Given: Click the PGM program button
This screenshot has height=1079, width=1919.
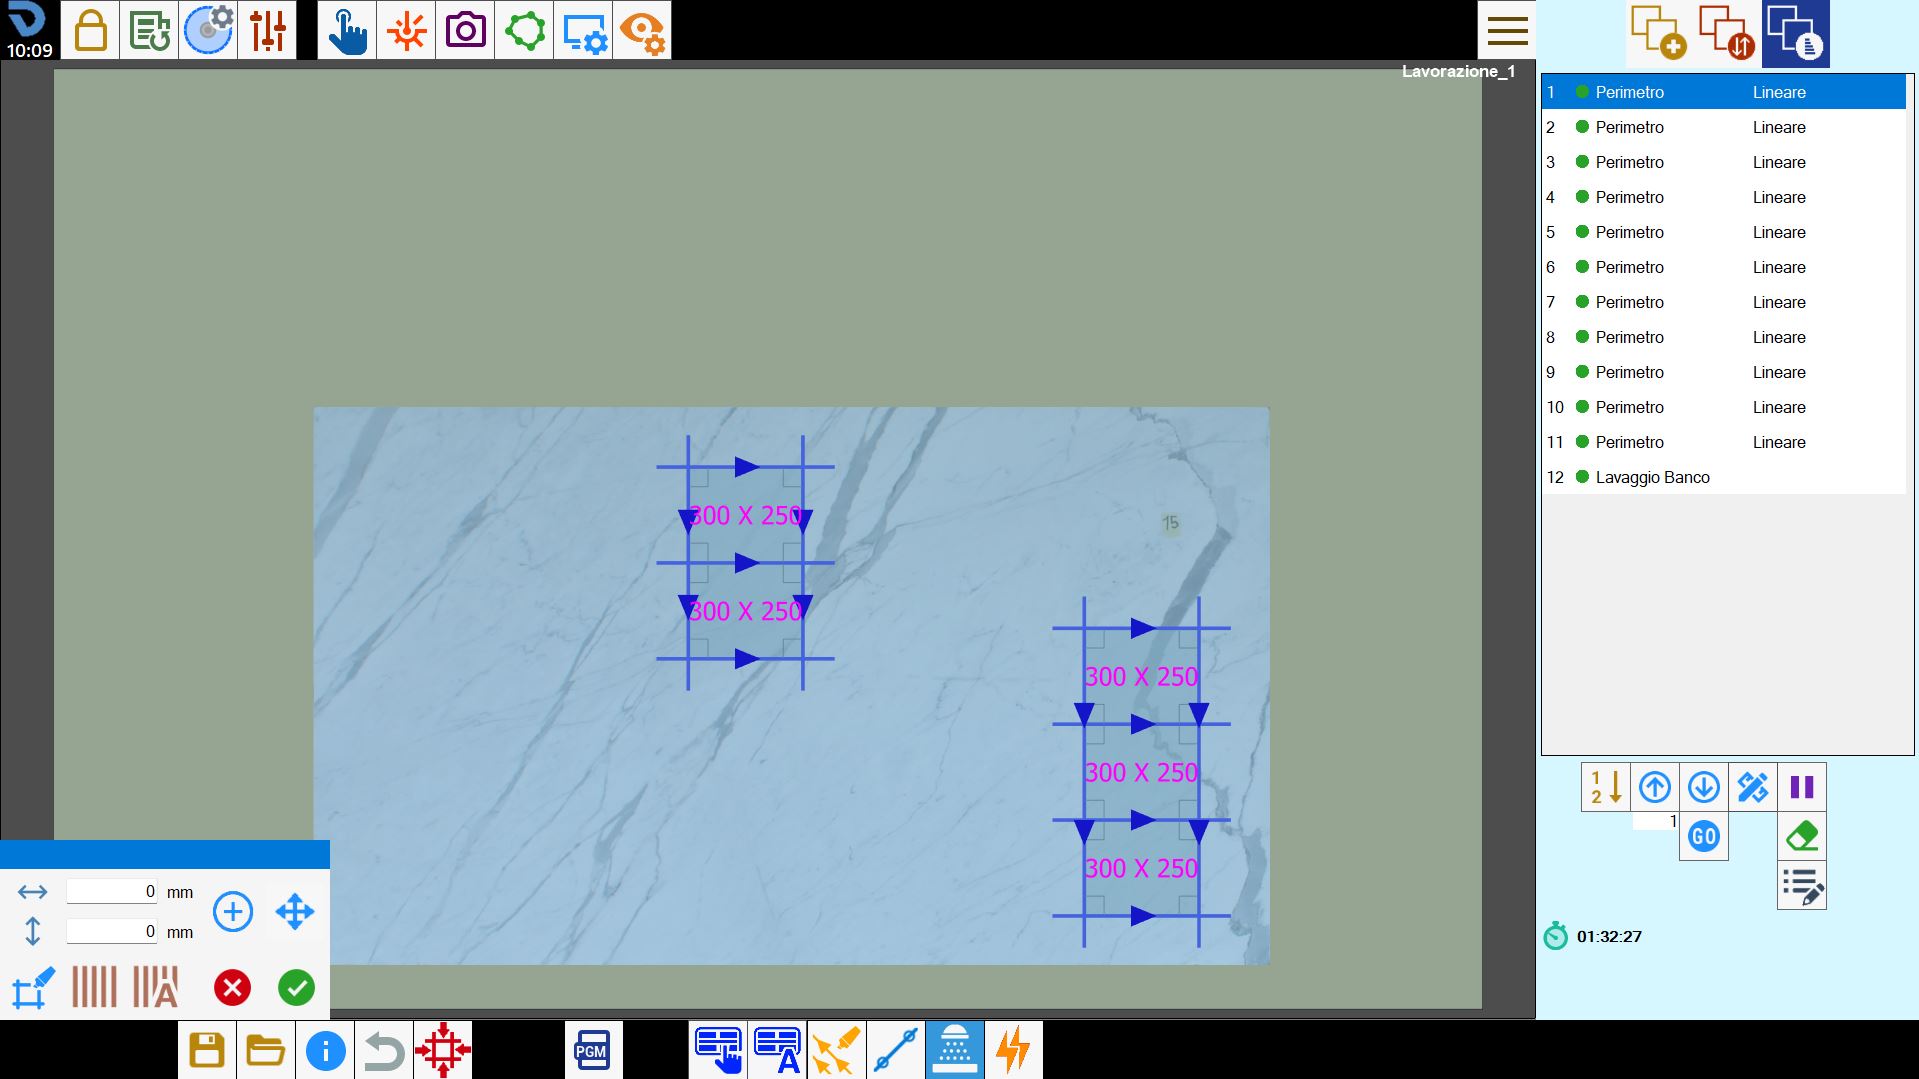Looking at the screenshot, I should click(x=592, y=1050).
